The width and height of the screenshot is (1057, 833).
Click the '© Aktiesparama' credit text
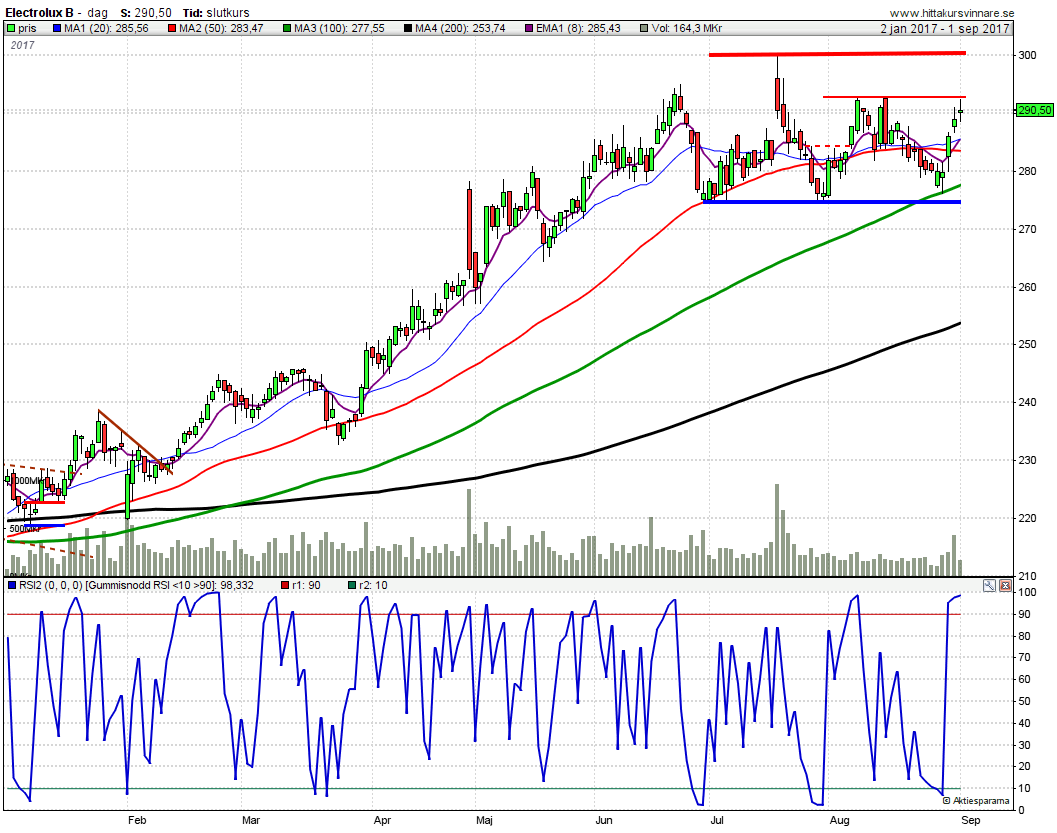tap(976, 801)
